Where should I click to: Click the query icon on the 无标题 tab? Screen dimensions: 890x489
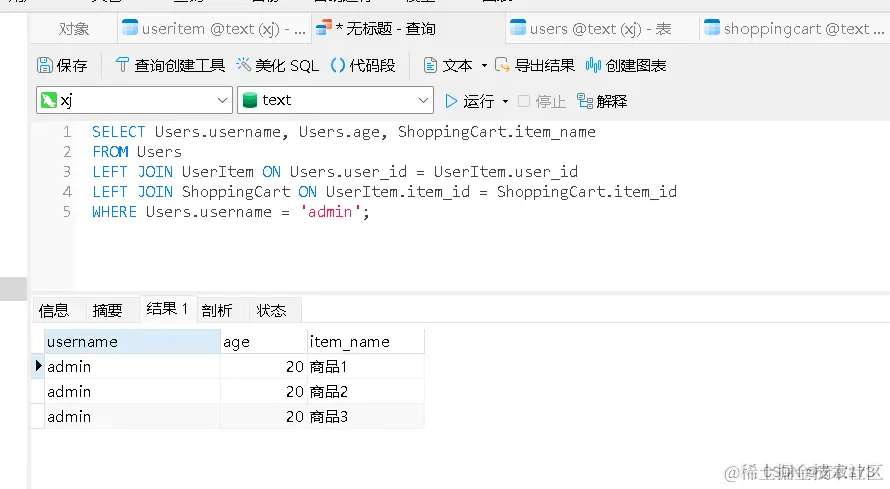(324, 27)
